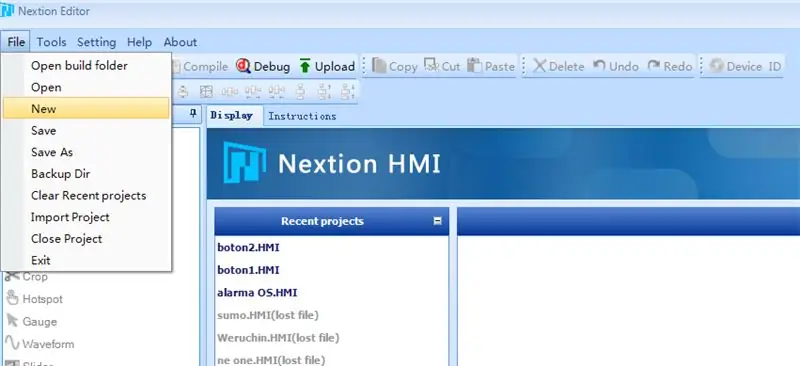Click the Cut toolbar icon
This screenshot has height=366, width=800.
click(x=432, y=65)
